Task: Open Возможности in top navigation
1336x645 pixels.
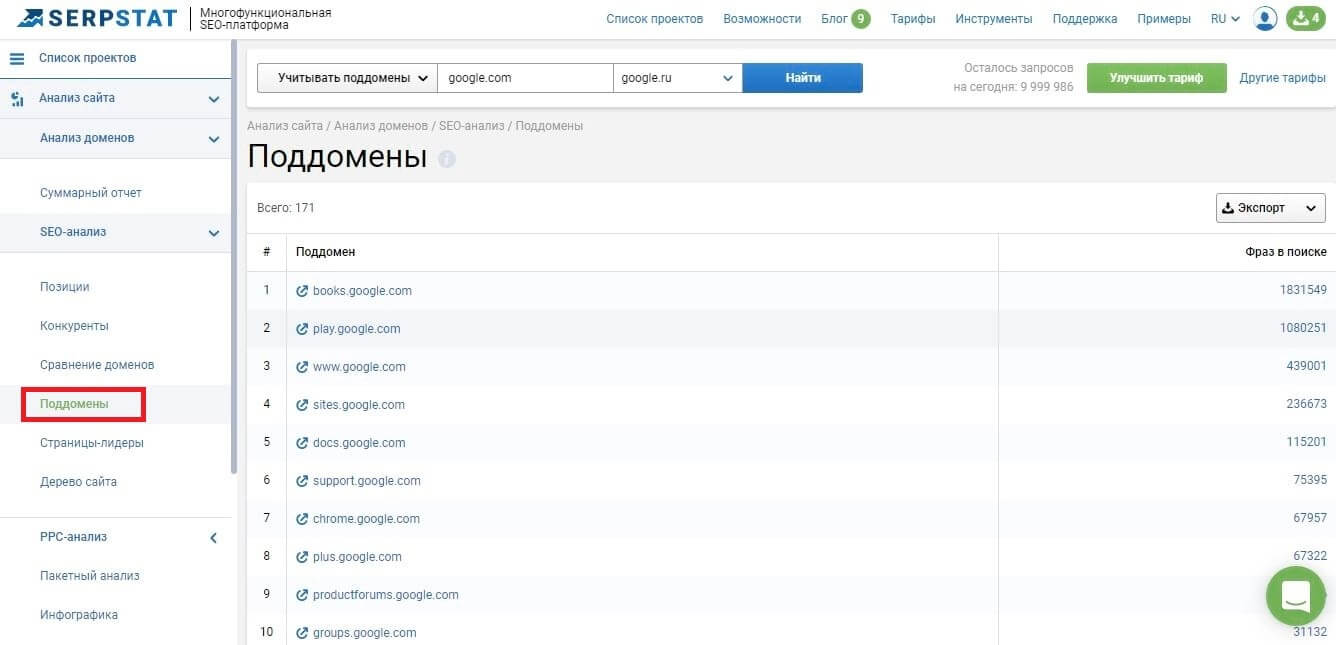Action: coord(762,19)
